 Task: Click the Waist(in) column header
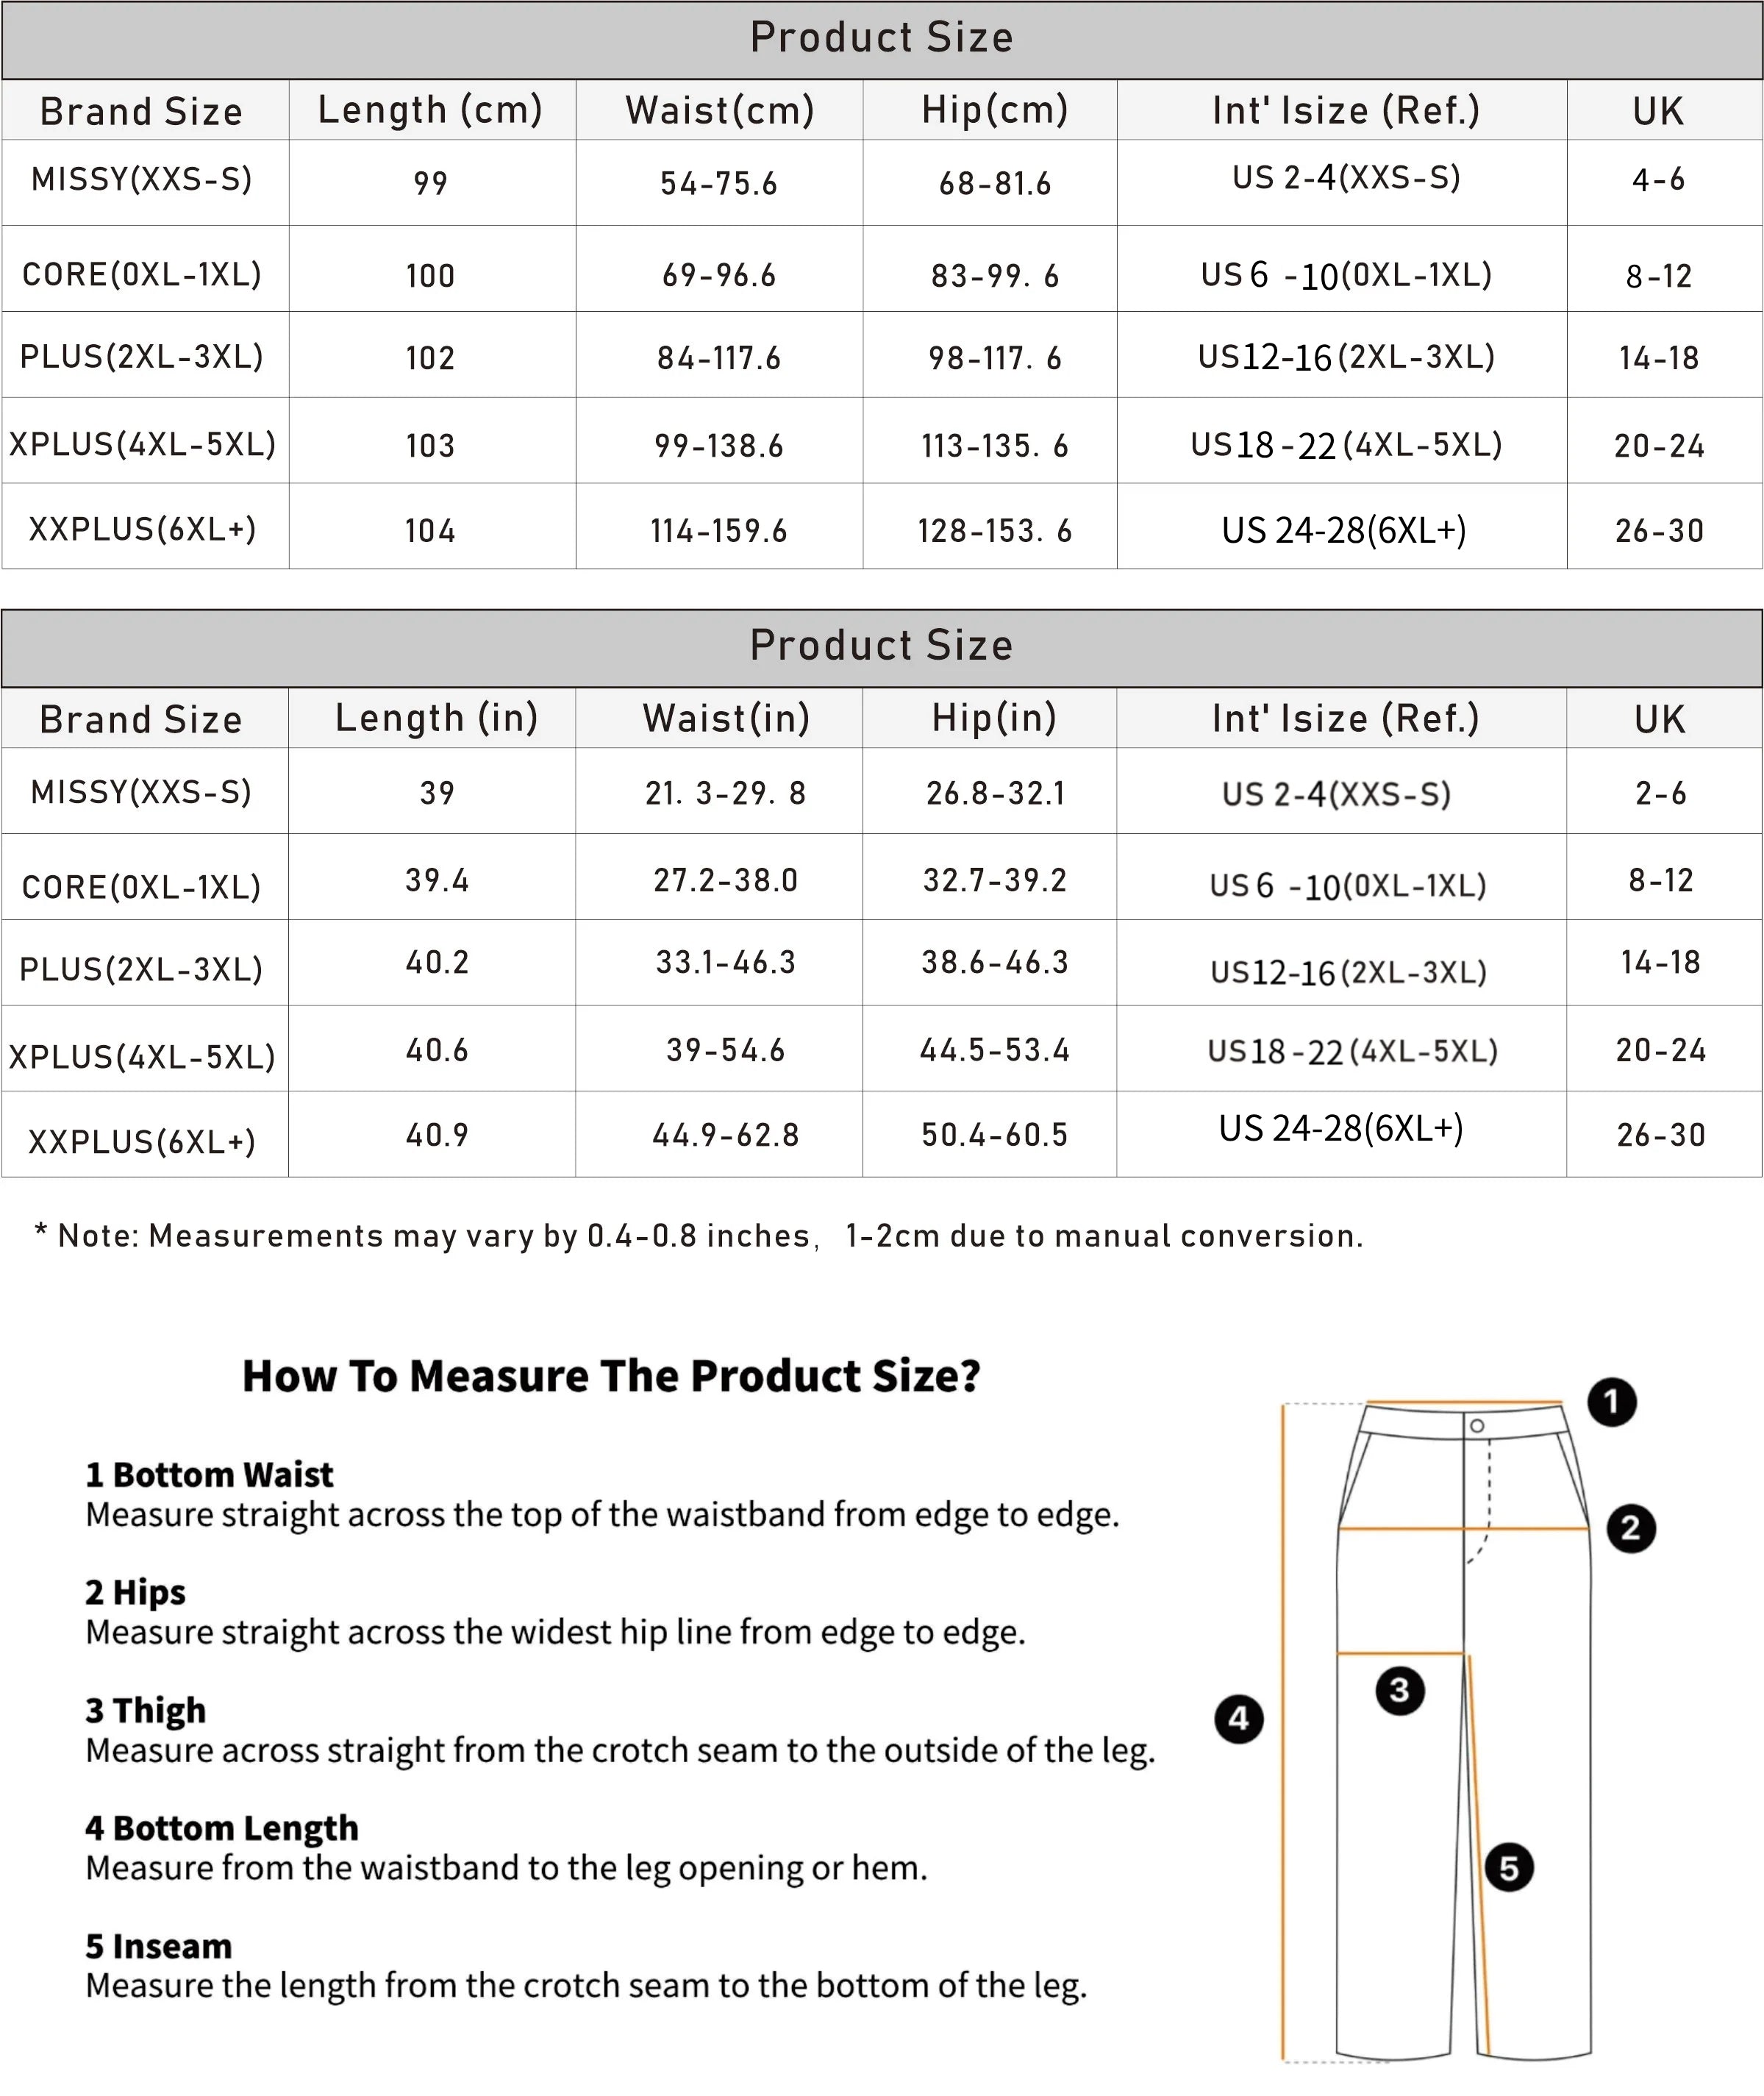click(726, 718)
